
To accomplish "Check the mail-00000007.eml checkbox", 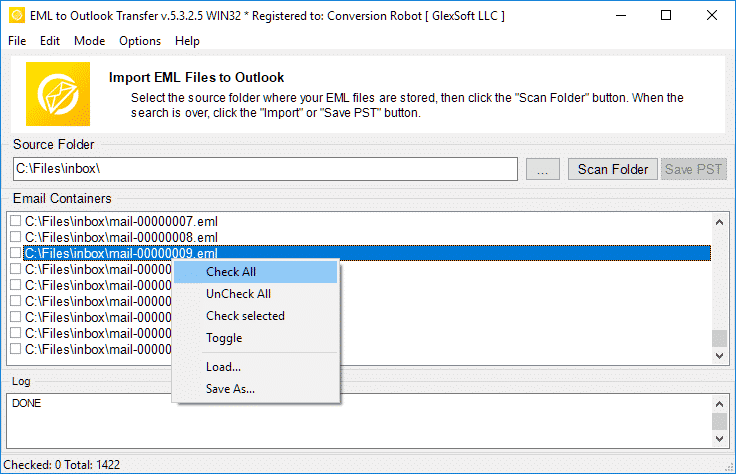I will [15, 221].
